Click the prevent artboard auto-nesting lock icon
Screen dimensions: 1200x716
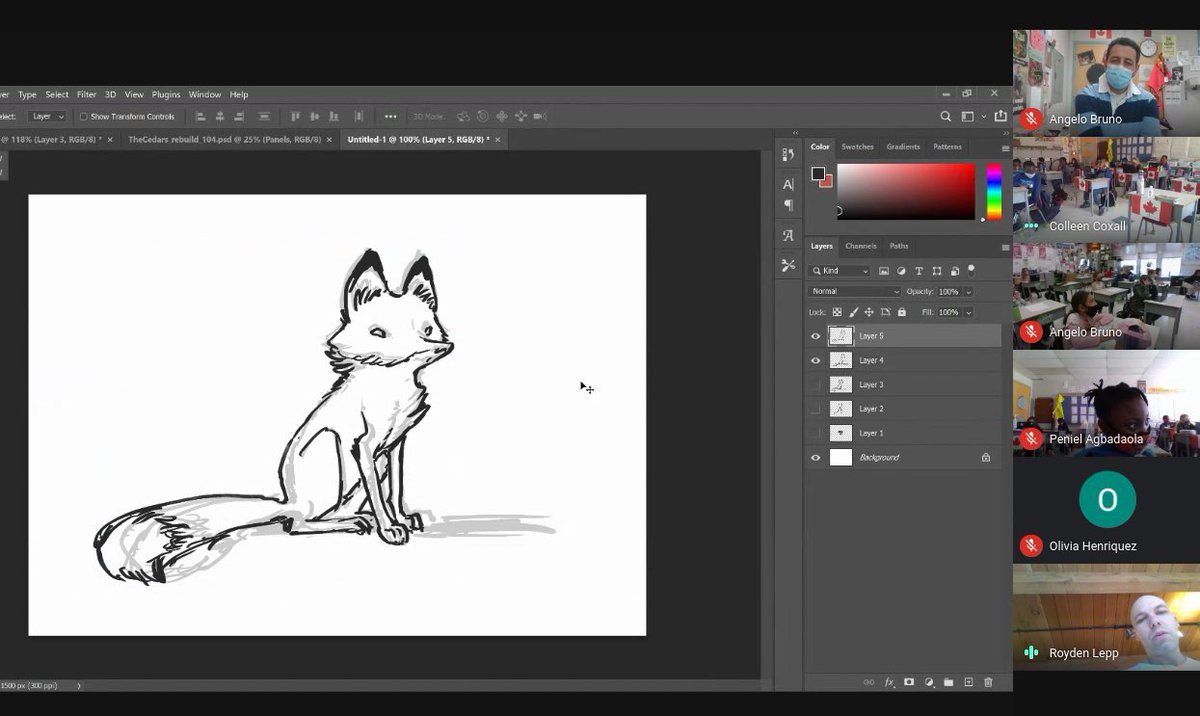885,312
